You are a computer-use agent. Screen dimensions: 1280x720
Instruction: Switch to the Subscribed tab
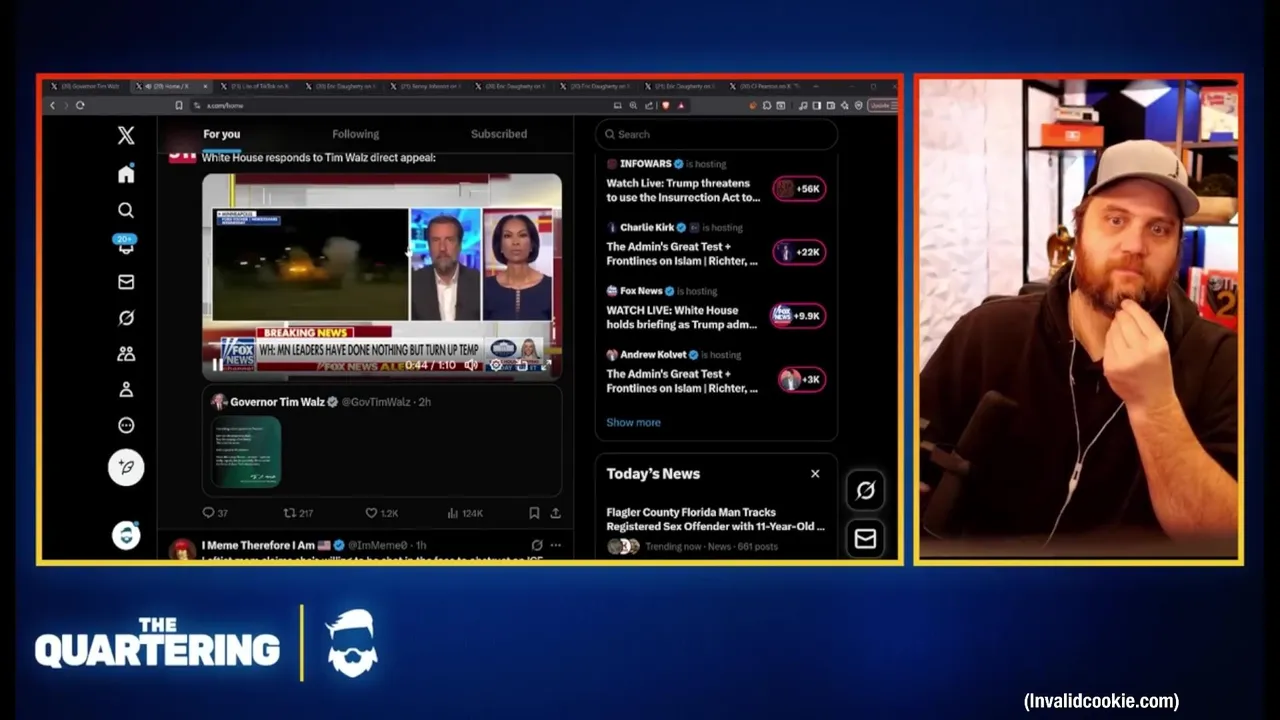coord(499,134)
